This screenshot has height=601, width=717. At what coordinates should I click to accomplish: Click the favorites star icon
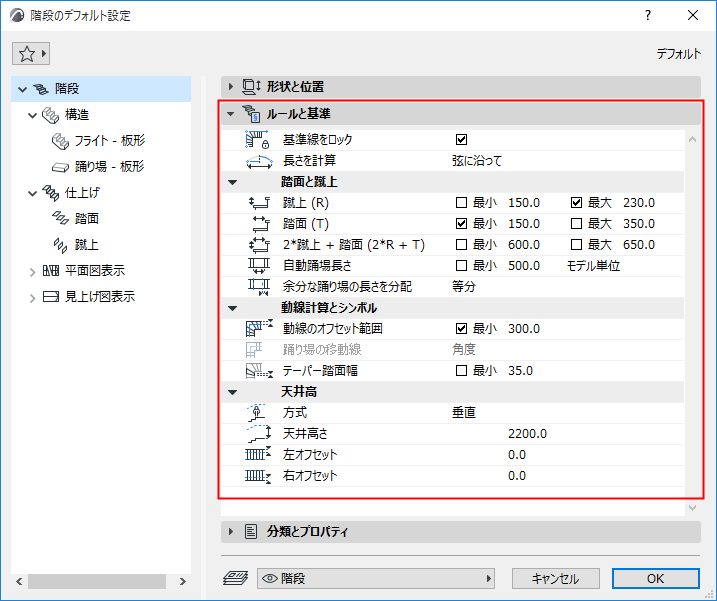coord(27,54)
